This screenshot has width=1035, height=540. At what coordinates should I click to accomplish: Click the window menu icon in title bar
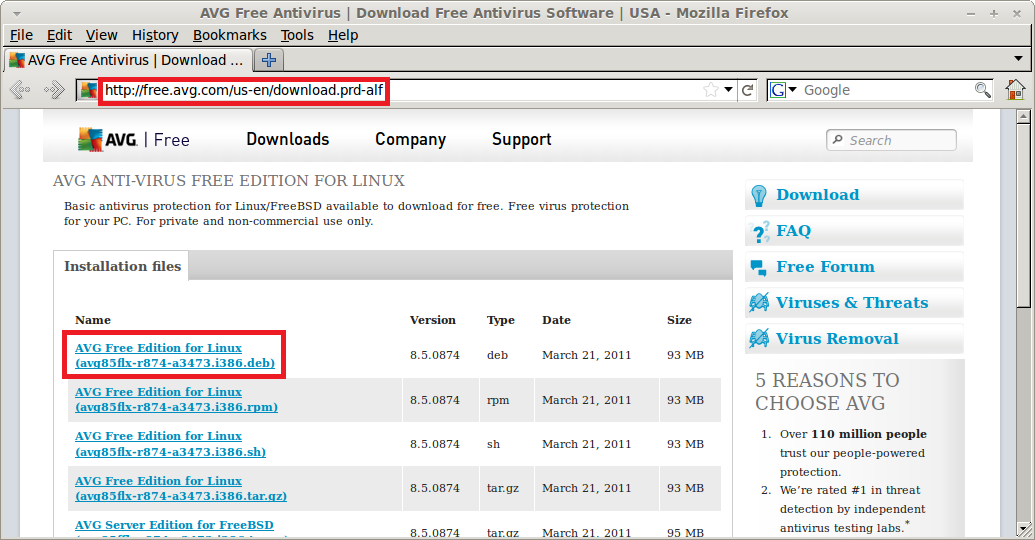(x=17, y=13)
